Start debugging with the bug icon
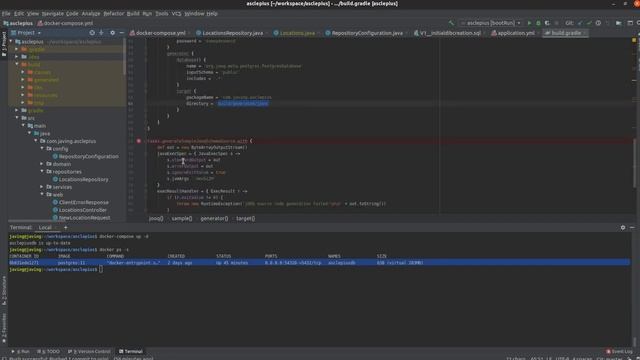640x360 pixels. pos(538,23)
